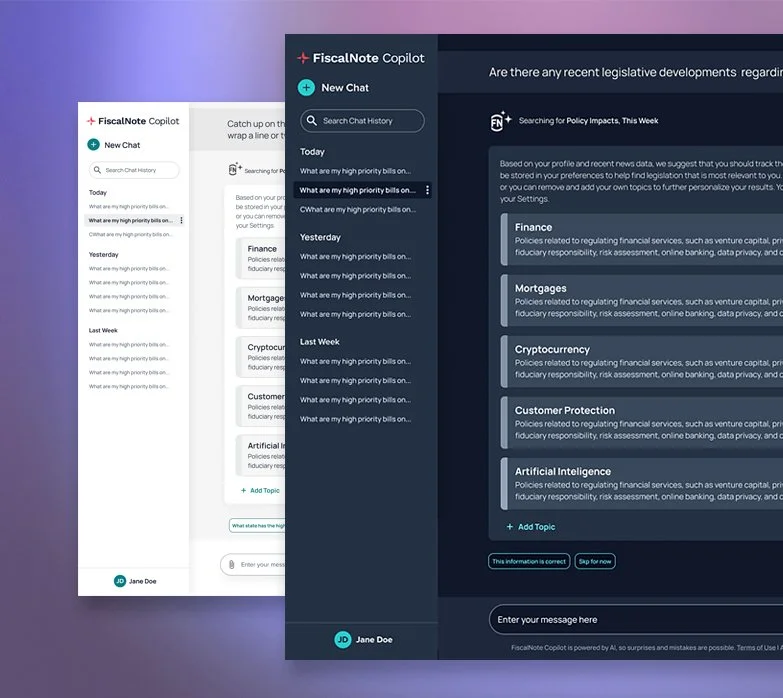Open the three-dot chat options in dark window
The height and width of the screenshot is (698, 783).
[427, 190]
